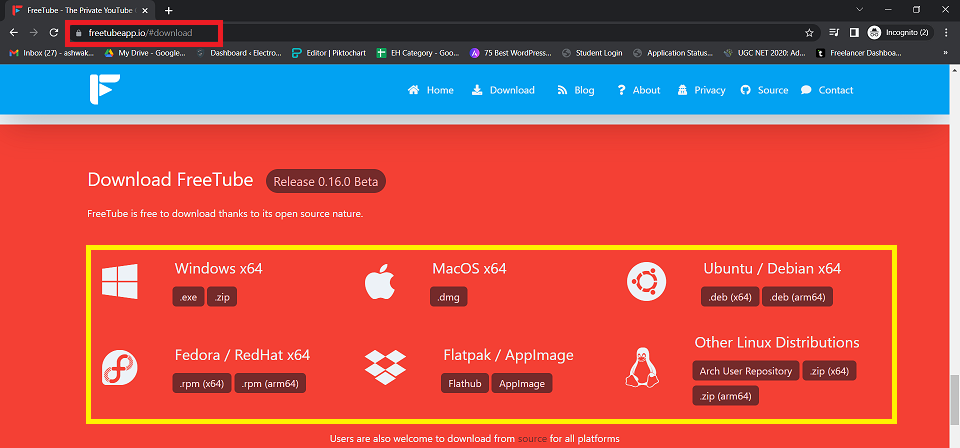Click the Ubuntu logo icon

coord(646,282)
